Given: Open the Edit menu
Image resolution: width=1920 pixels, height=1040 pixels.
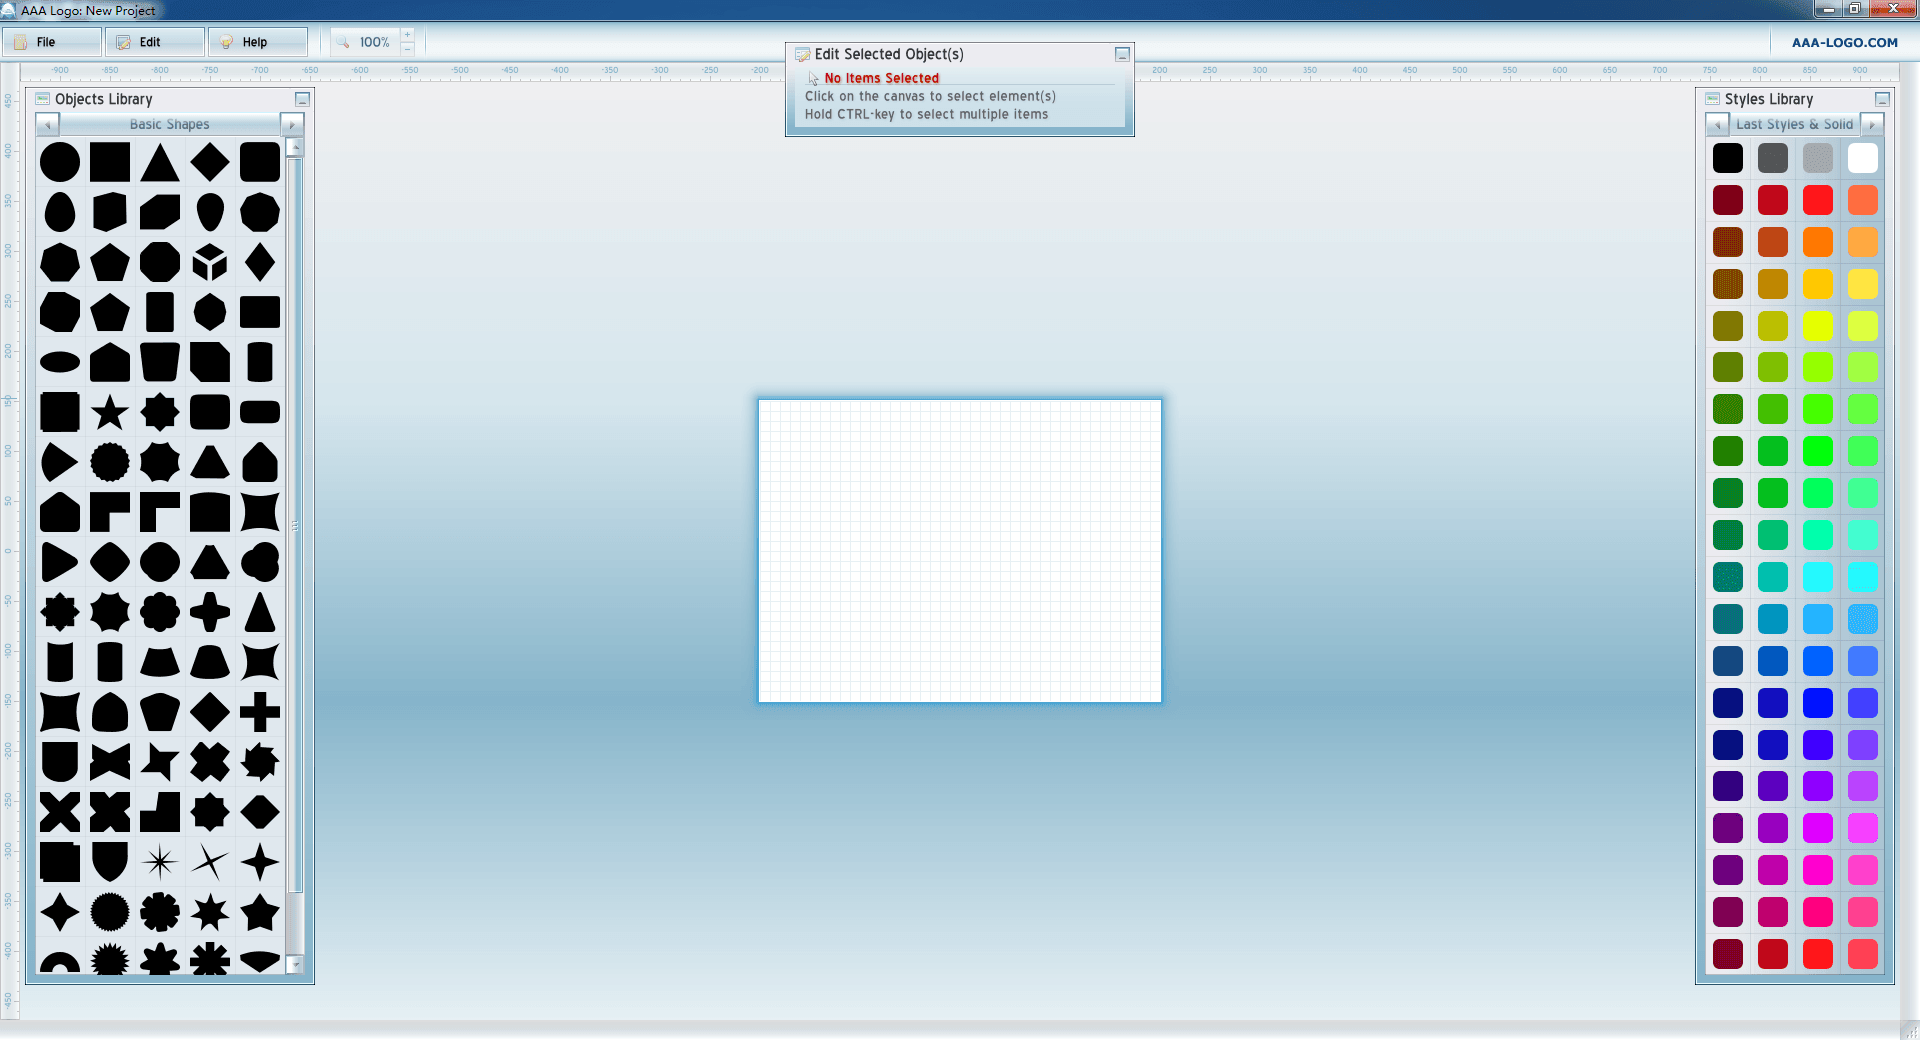Looking at the screenshot, I should 150,42.
